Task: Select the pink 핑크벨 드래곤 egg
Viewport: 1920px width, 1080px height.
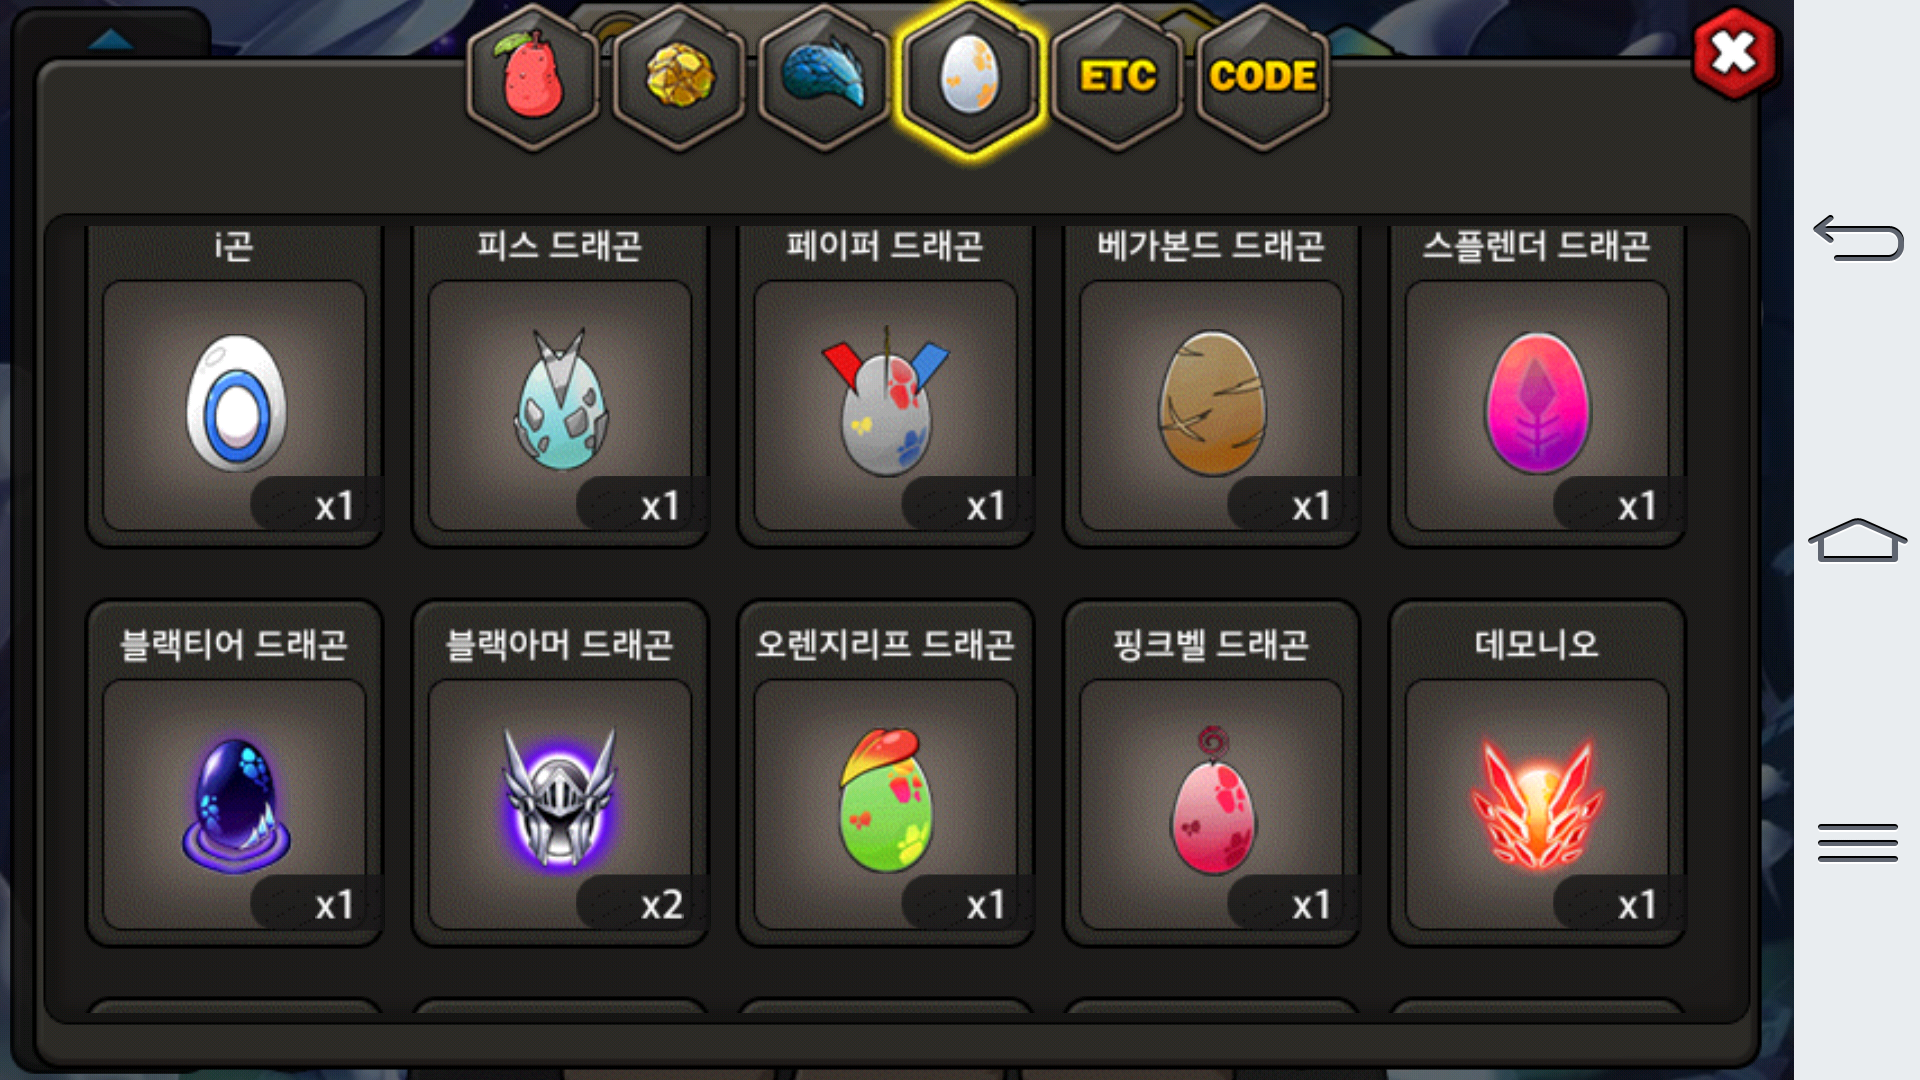Action: [x=1211, y=805]
